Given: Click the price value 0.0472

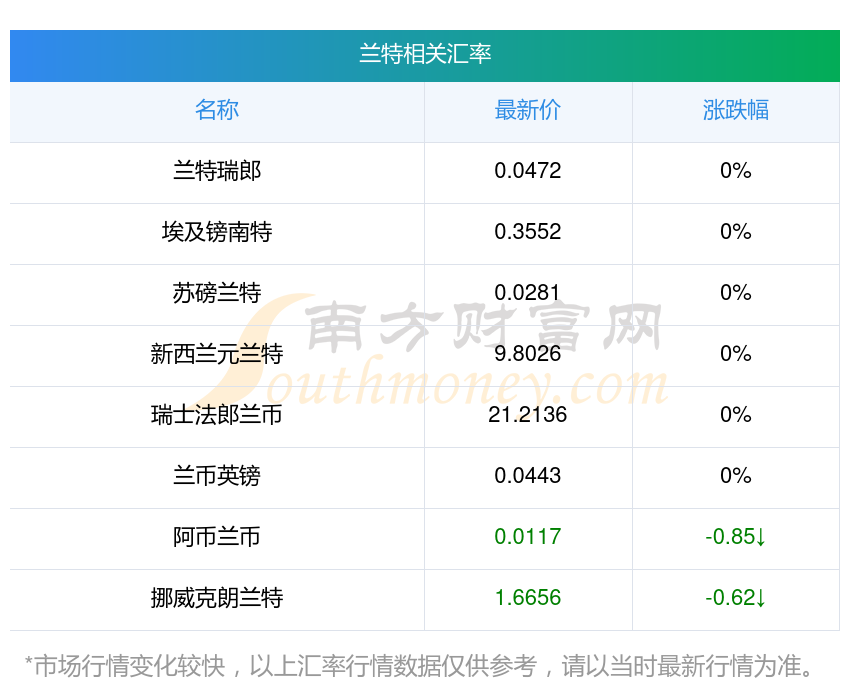Looking at the screenshot, I should [528, 171].
